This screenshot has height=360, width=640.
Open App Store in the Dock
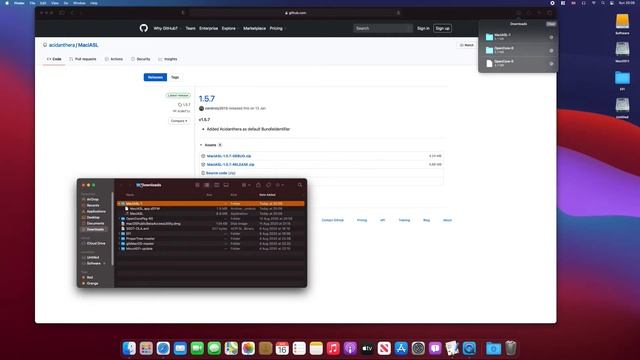pyautogui.click(x=401, y=348)
